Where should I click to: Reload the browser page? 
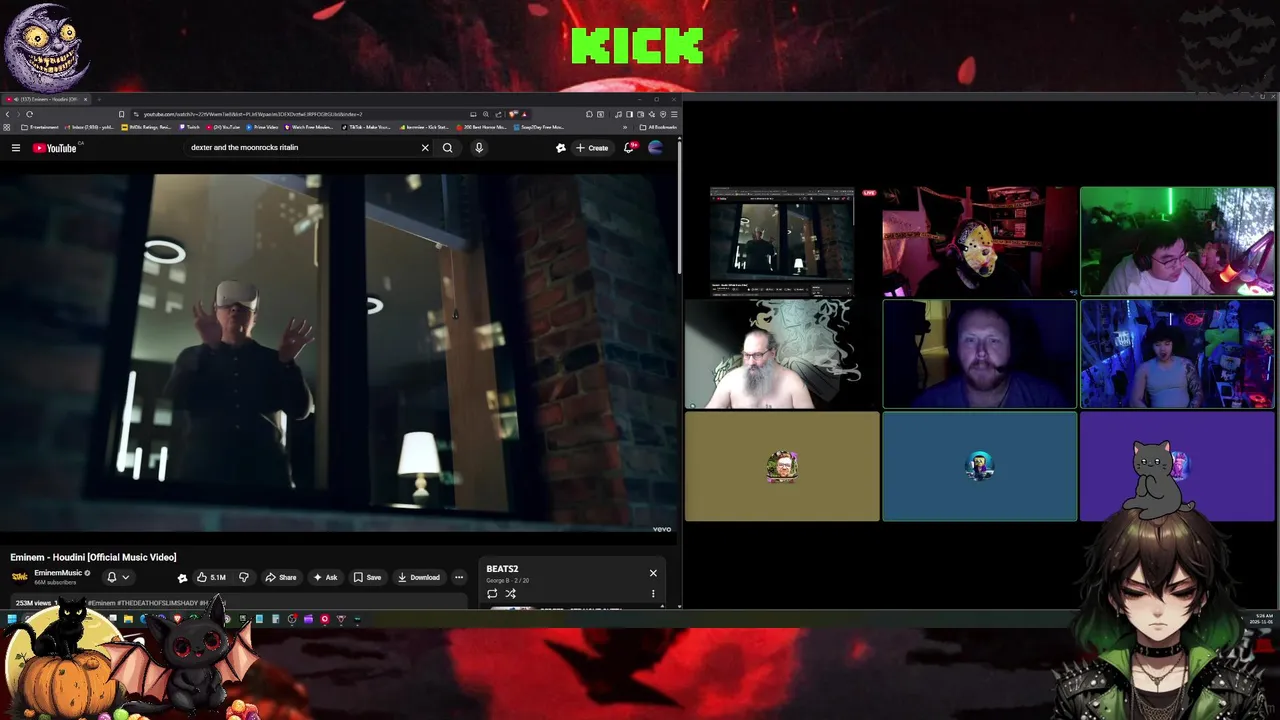pyautogui.click(x=29, y=114)
